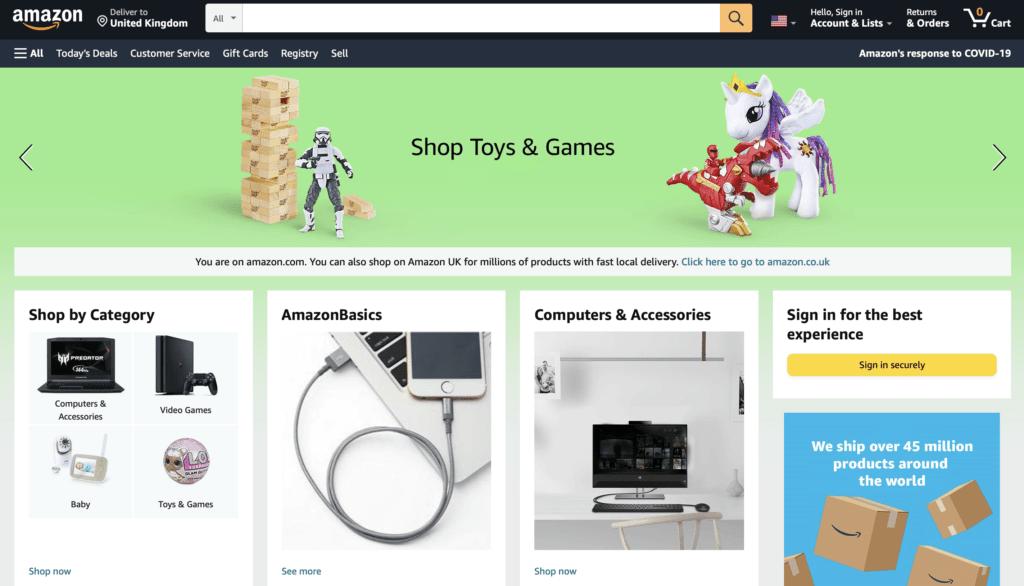
Task: Open the hamburger All menu
Action: [29, 54]
